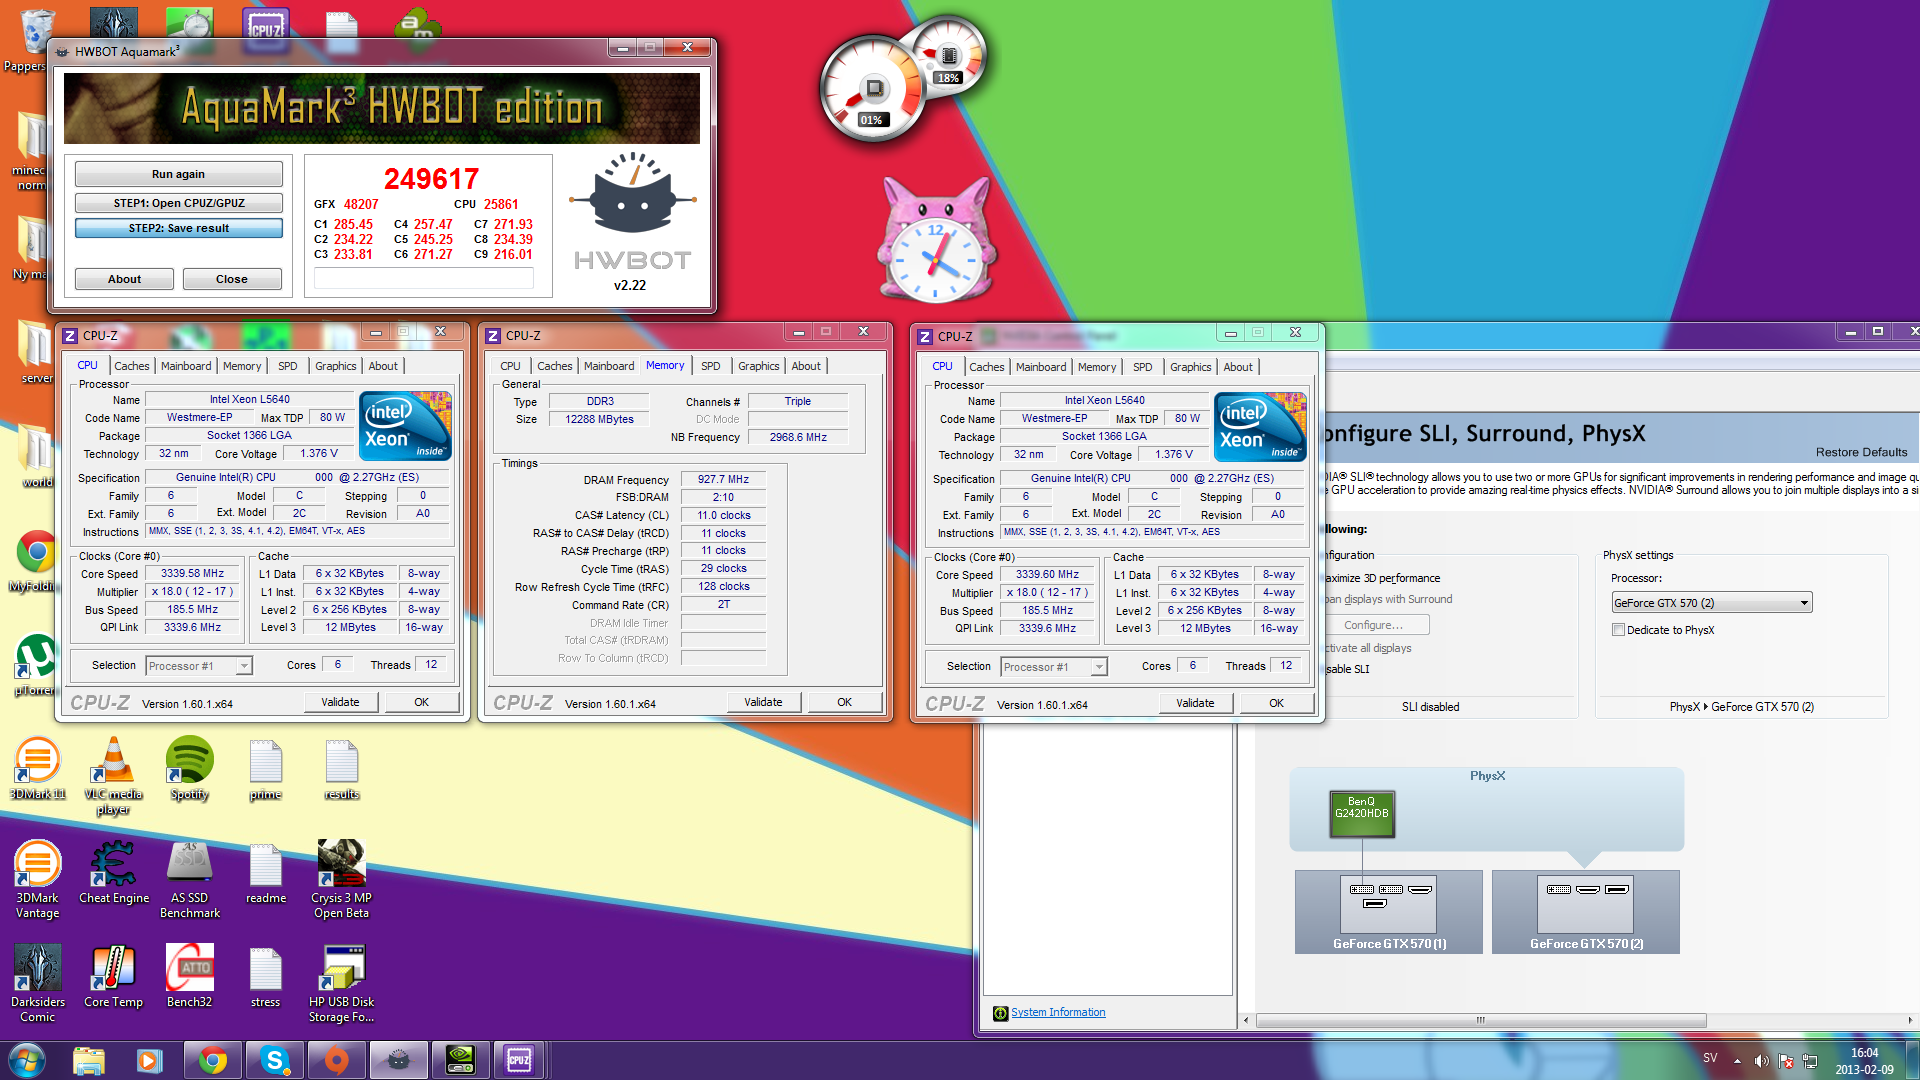Click Validate in the left CPU-Z window
The image size is (1920, 1080).
[x=340, y=702]
